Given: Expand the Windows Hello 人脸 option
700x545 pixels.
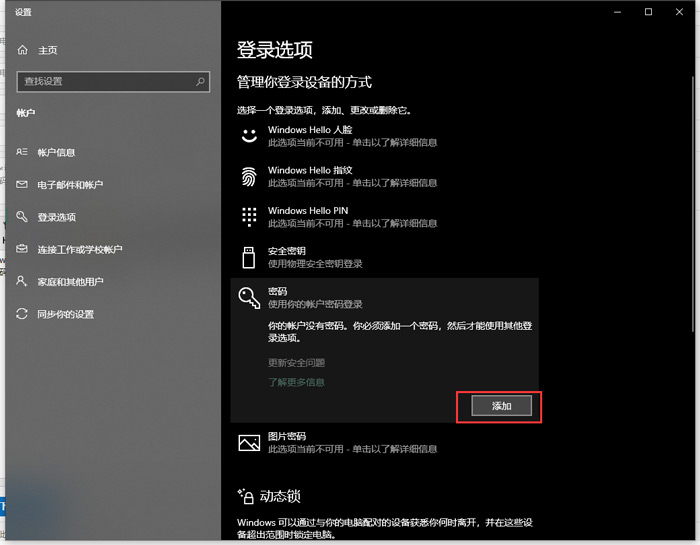Looking at the screenshot, I should tap(384, 136).
